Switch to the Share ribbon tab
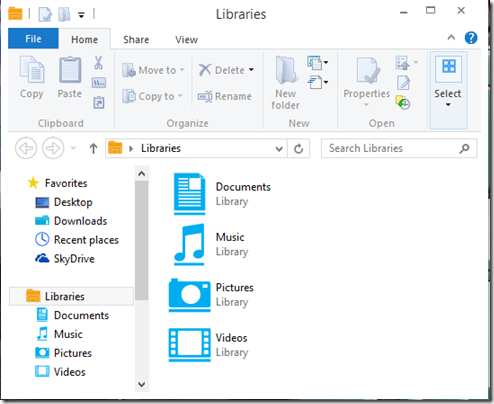 [136, 40]
